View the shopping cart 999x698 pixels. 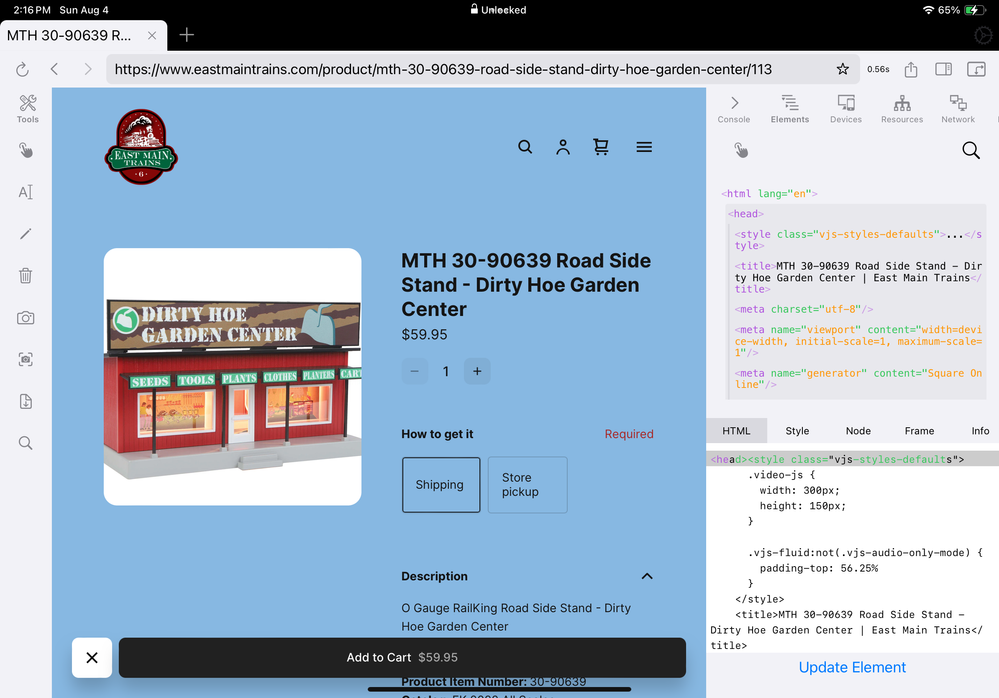601,147
